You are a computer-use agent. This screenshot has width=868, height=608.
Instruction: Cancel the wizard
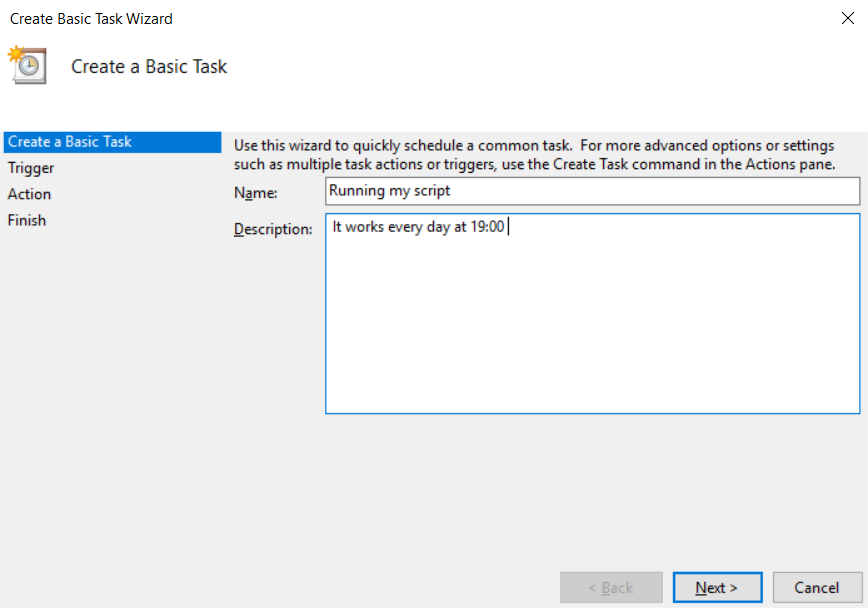click(817, 587)
